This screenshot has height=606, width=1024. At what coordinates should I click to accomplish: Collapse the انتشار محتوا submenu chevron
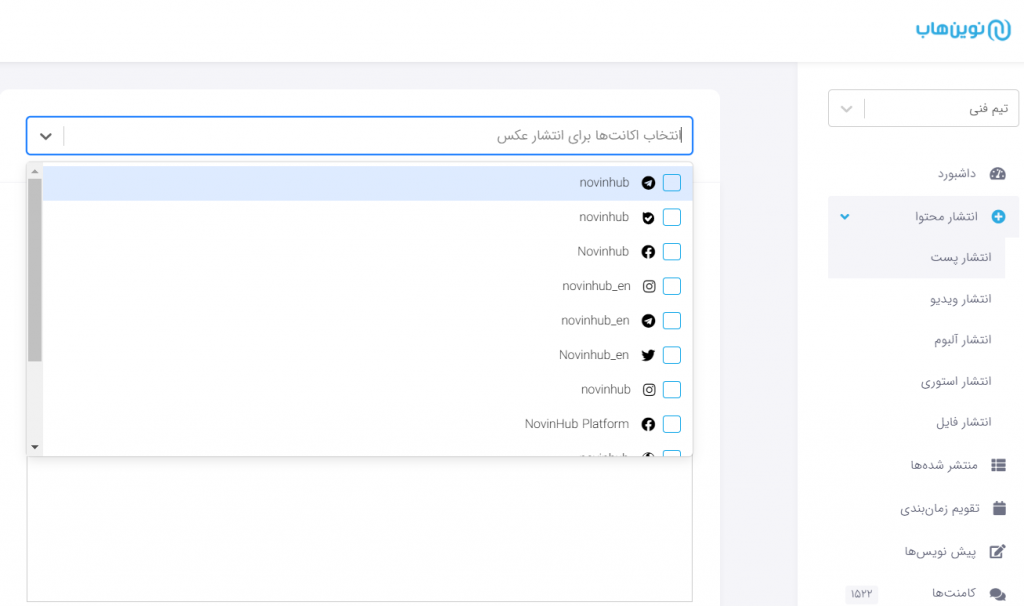point(844,217)
